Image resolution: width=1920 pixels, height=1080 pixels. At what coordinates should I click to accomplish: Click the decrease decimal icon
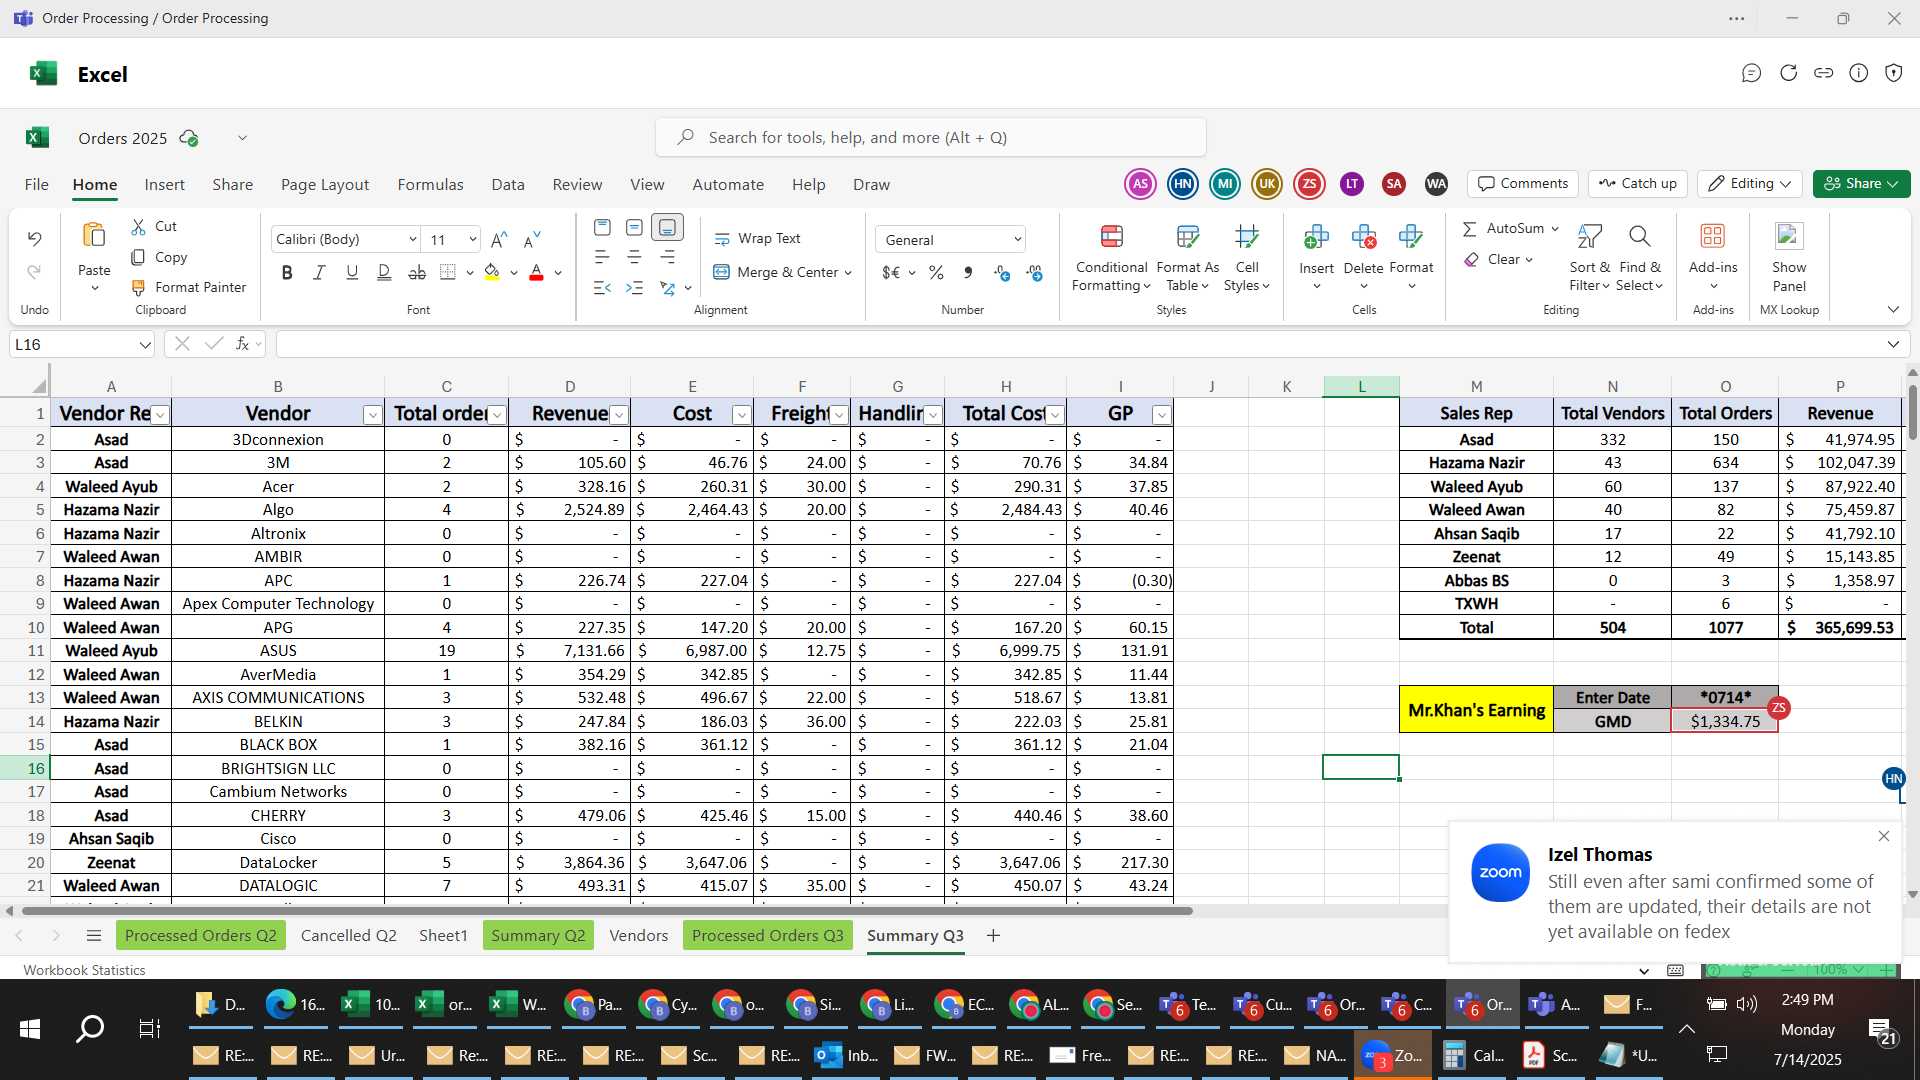pyautogui.click(x=1034, y=272)
